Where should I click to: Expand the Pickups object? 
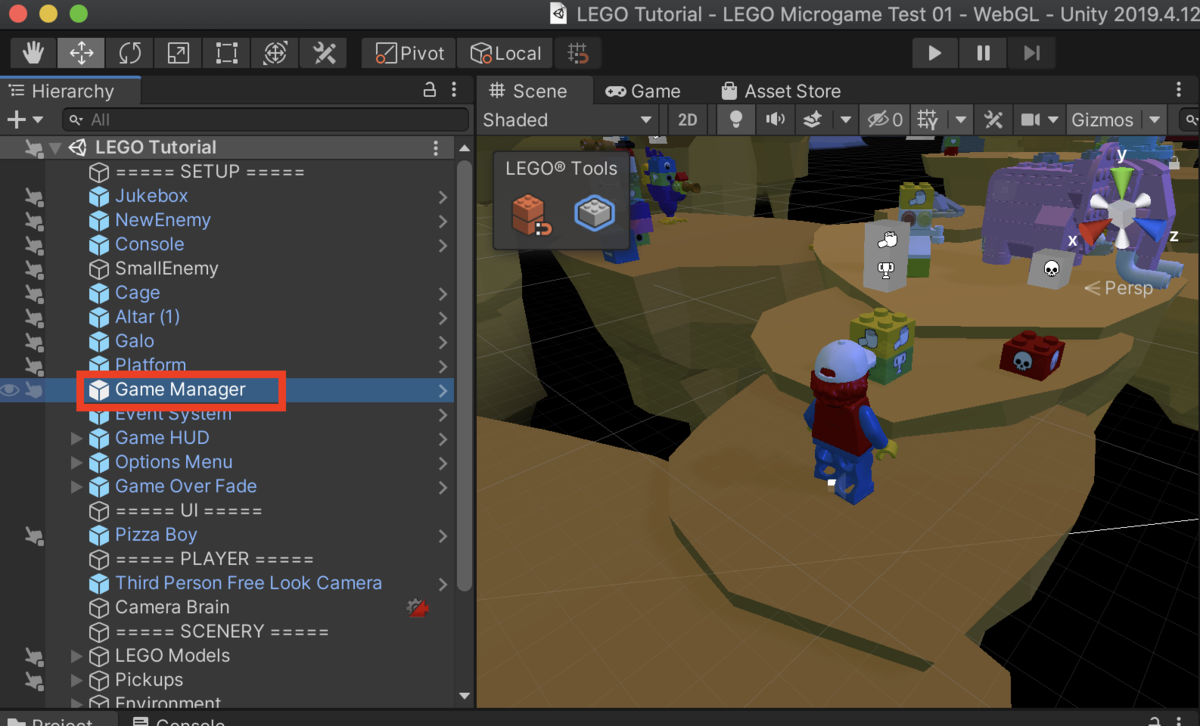pyautogui.click(x=77, y=680)
